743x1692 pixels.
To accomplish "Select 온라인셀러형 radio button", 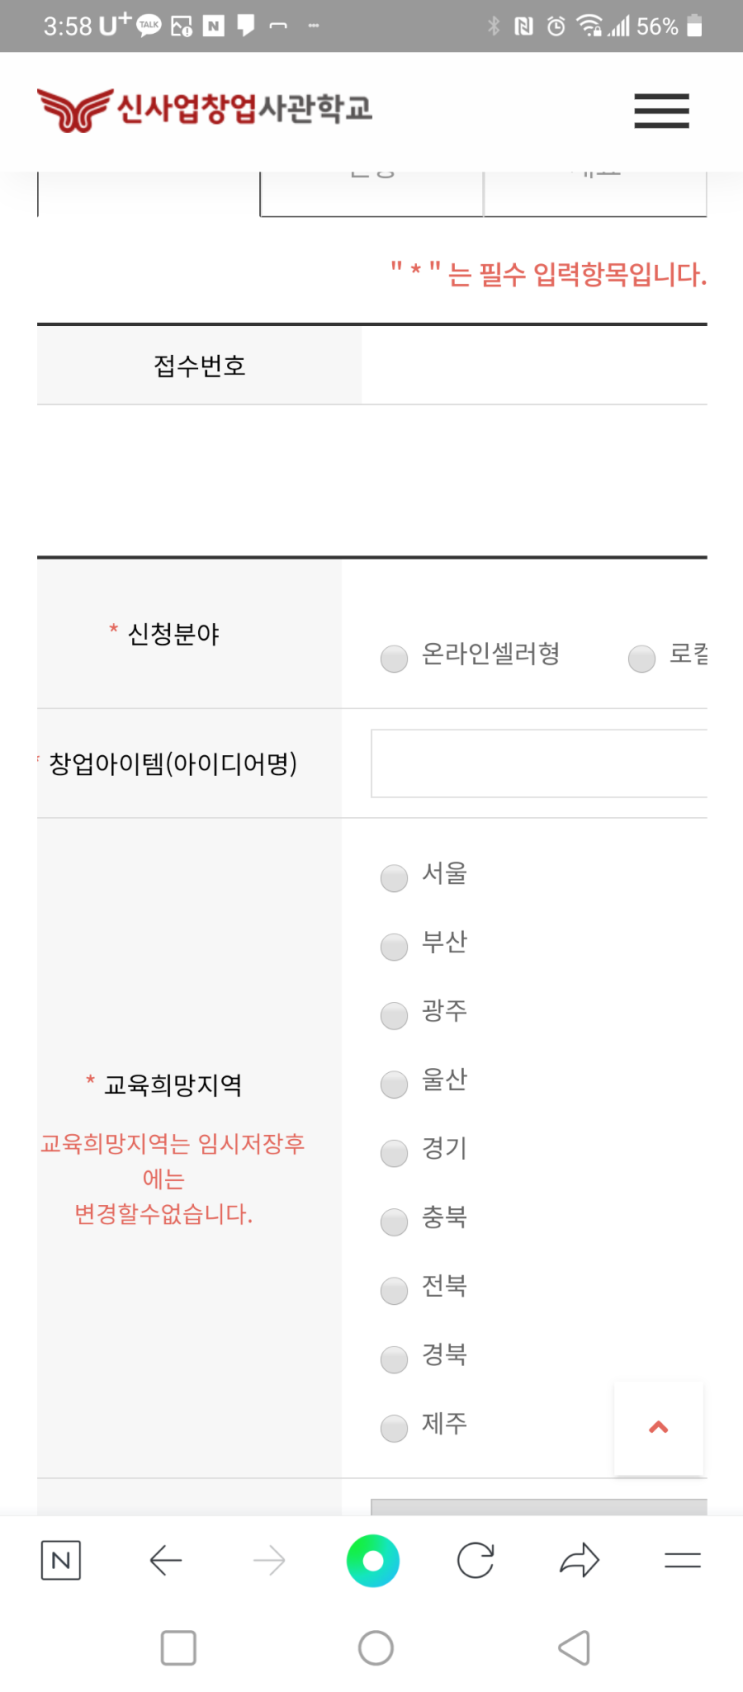I will pyautogui.click(x=394, y=658).
